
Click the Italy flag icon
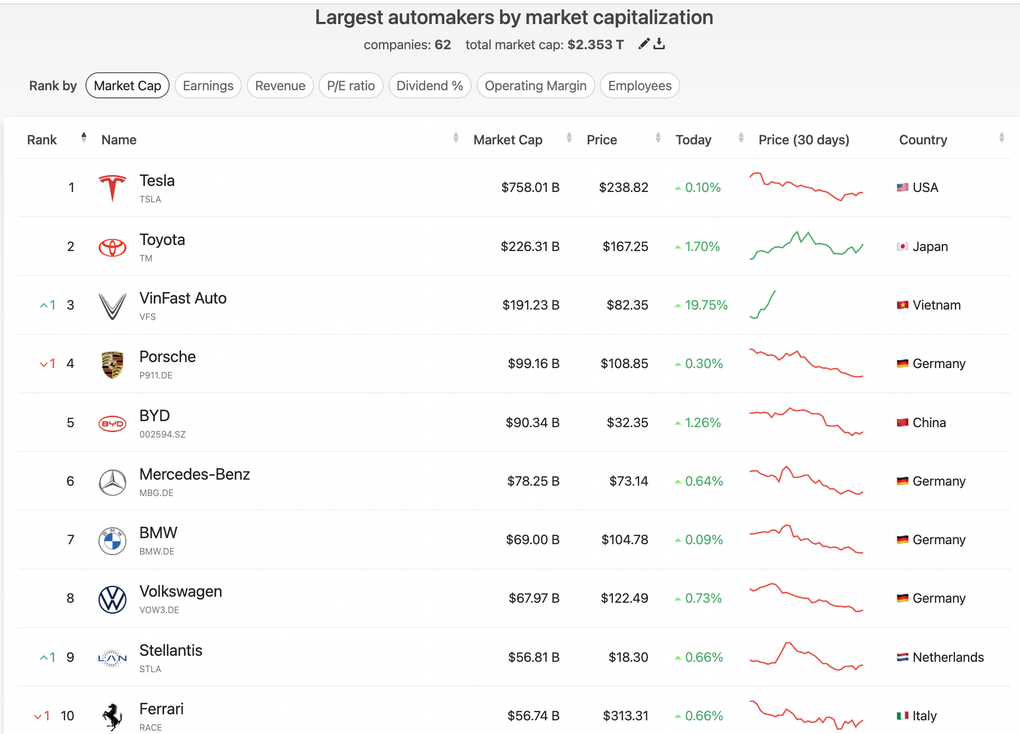coord(902,716)
